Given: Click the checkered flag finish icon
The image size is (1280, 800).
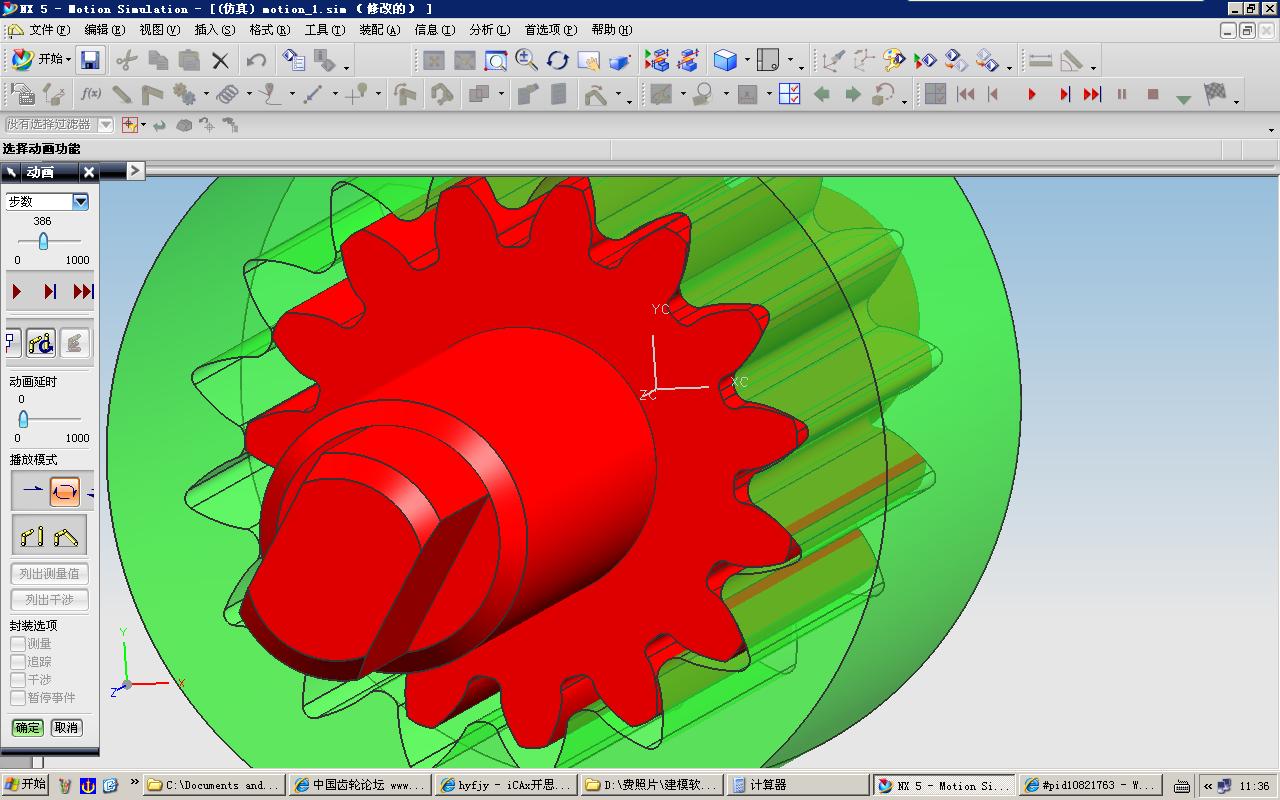Looking at the screenshot, I should point(1215,93).
